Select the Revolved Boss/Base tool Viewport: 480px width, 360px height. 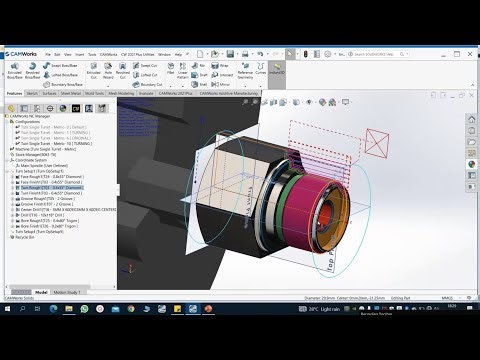[x=33, y=71]
